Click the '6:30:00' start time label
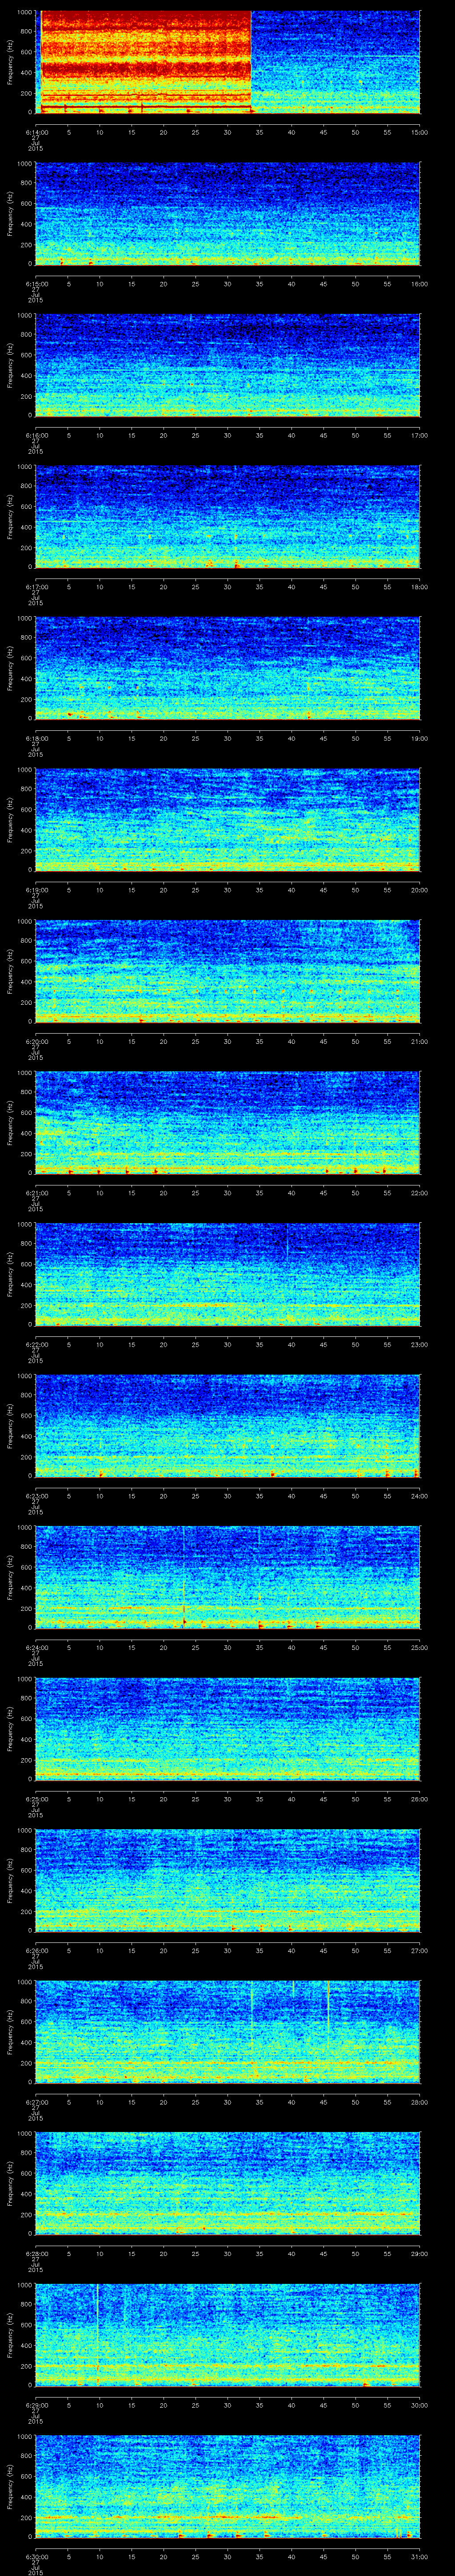This screenshot has width=455, height=2576. [36, 2556]
